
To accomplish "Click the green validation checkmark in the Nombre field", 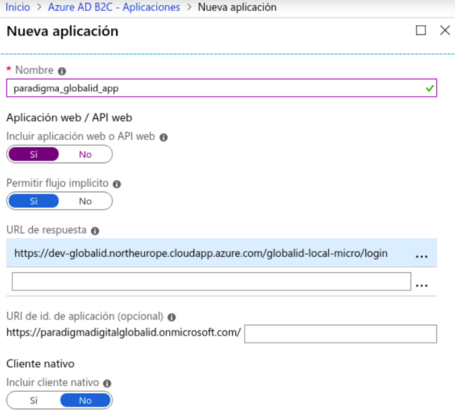I will point(430,88).
